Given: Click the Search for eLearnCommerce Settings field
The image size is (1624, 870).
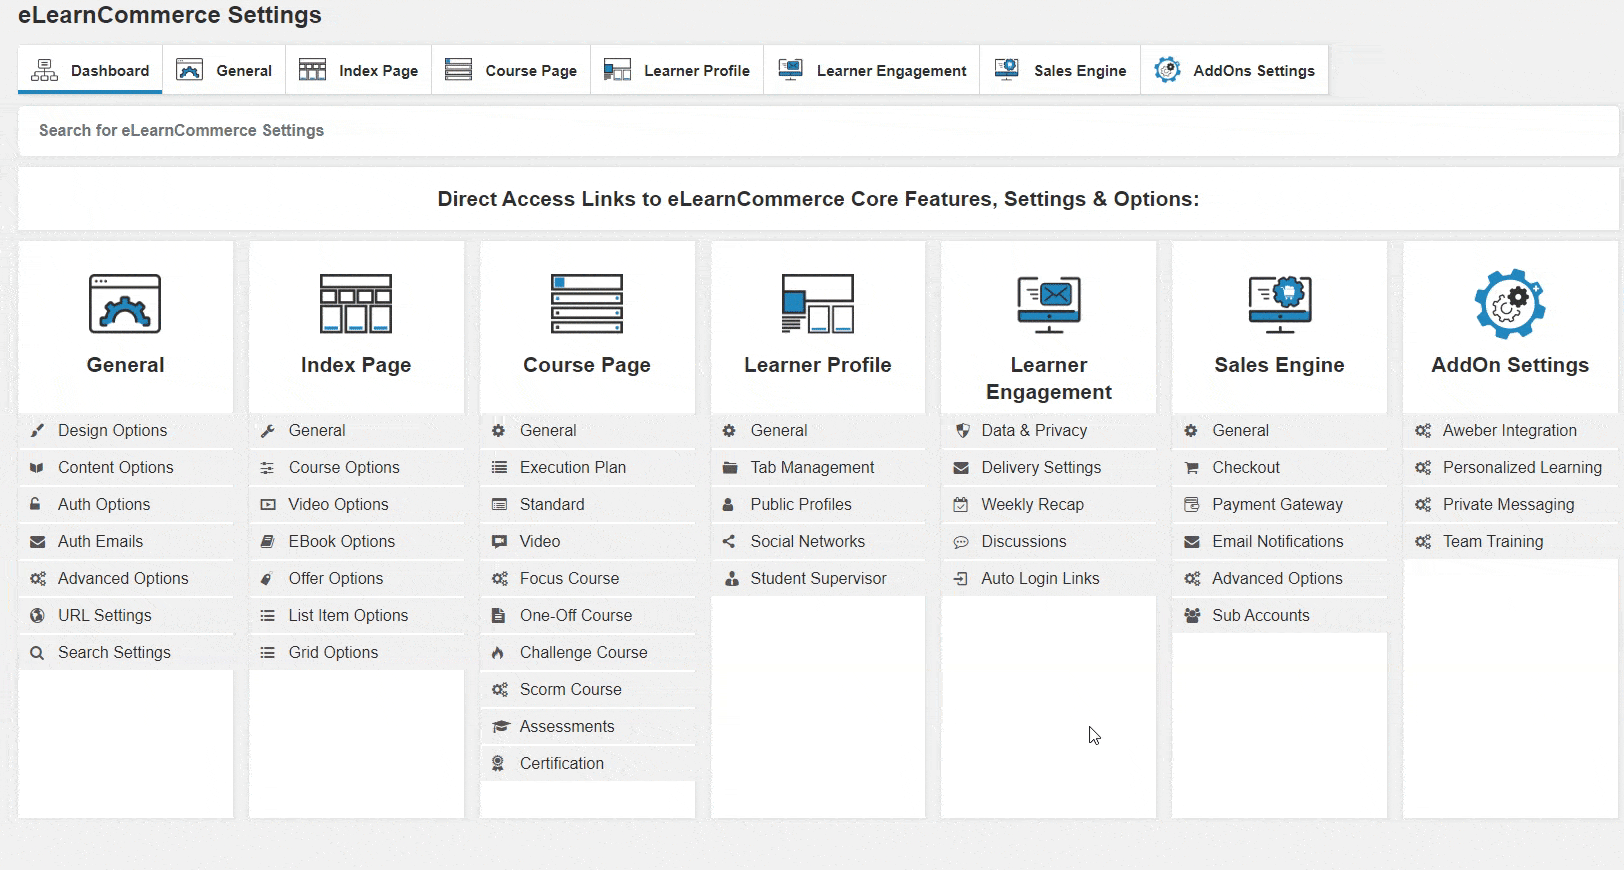Looking at the screenshot, I should [x=818, y=131].
